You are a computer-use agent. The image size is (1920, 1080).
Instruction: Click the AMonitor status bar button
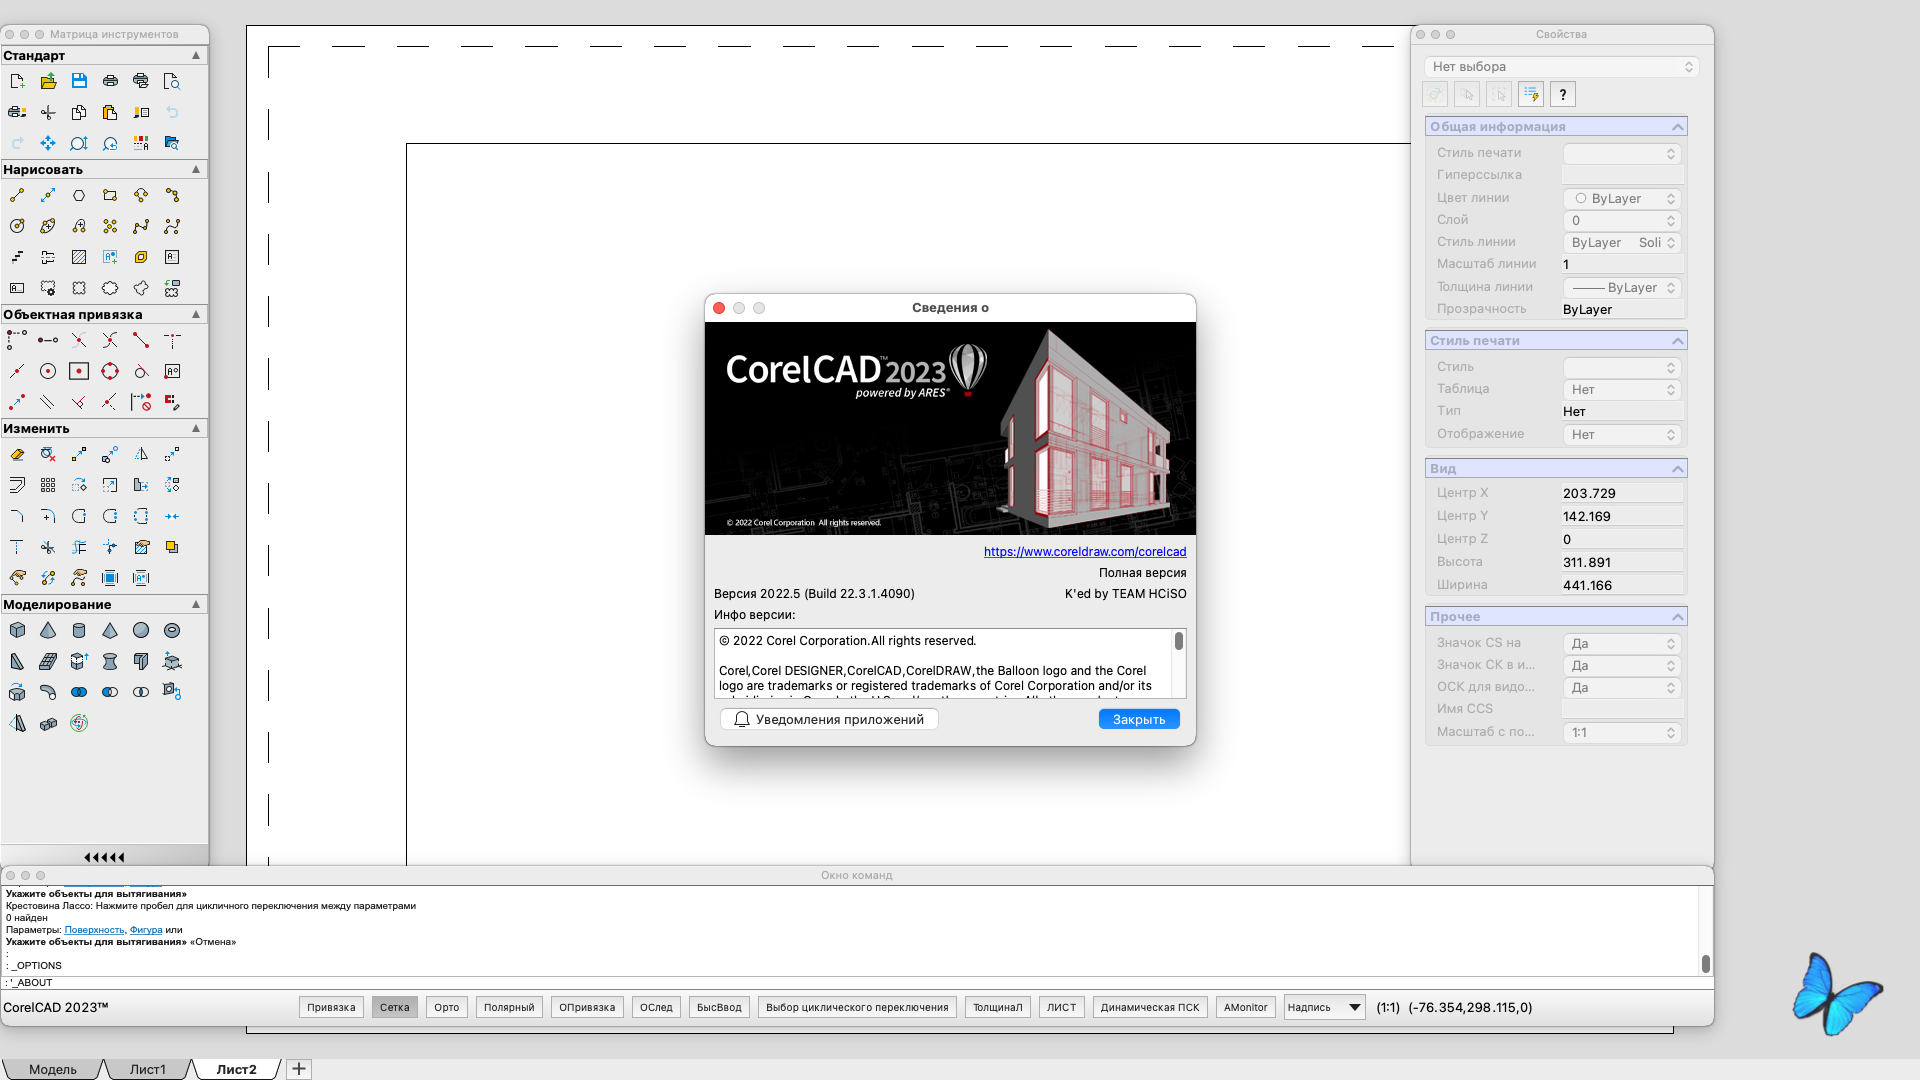point(1245,1007)
